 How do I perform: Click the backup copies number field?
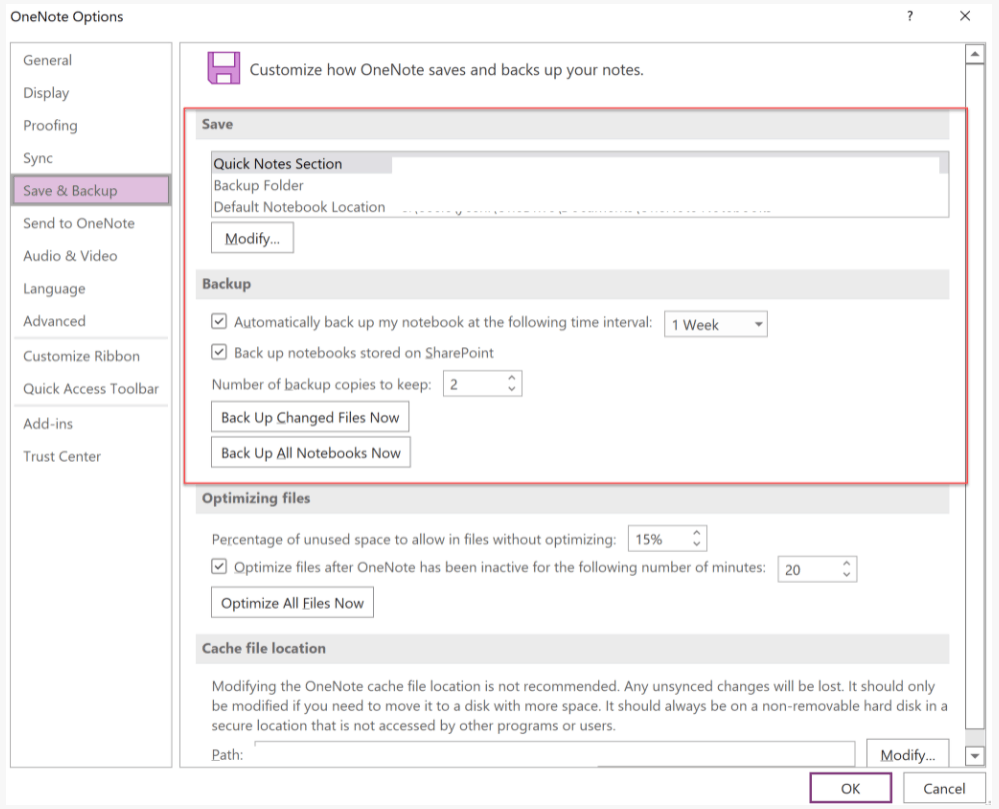[x=473, y=384]
